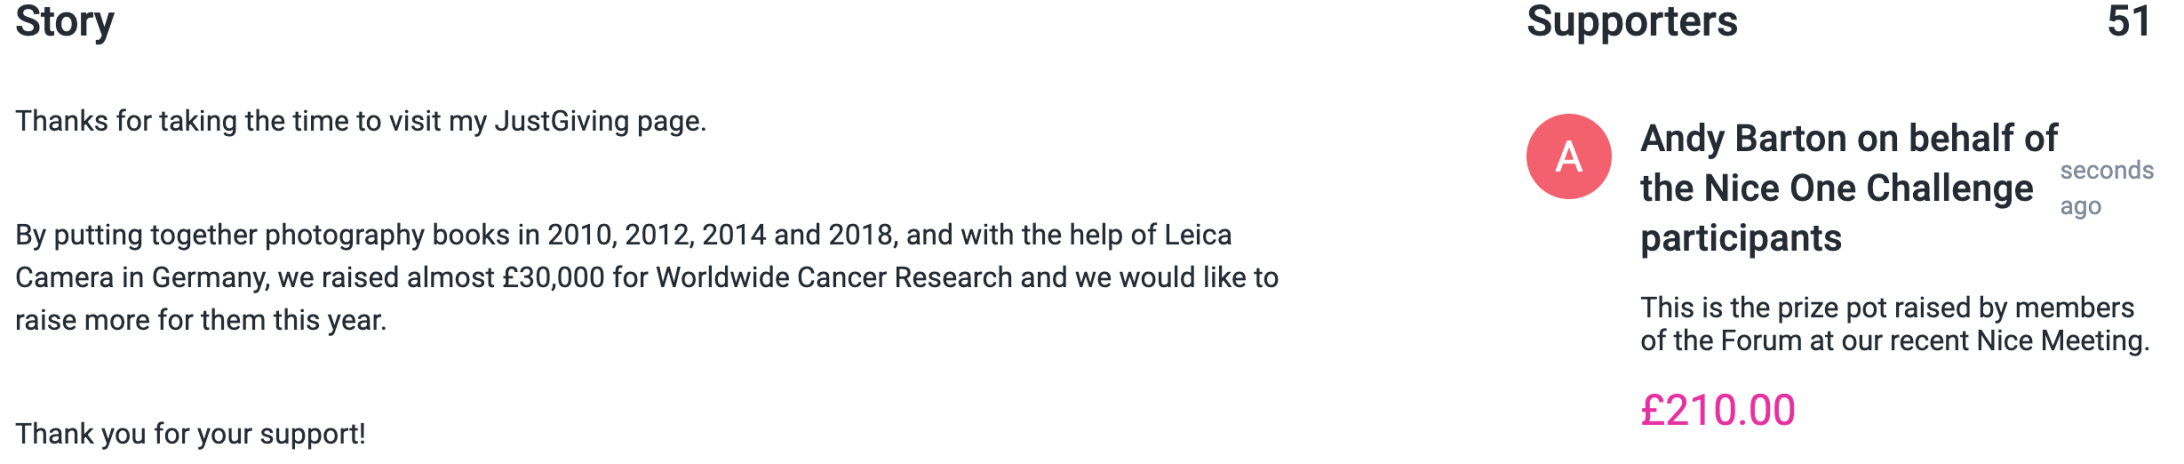Click the Supporters section heading
The image size is (2184, 464).
click(x=1632, y=22)
